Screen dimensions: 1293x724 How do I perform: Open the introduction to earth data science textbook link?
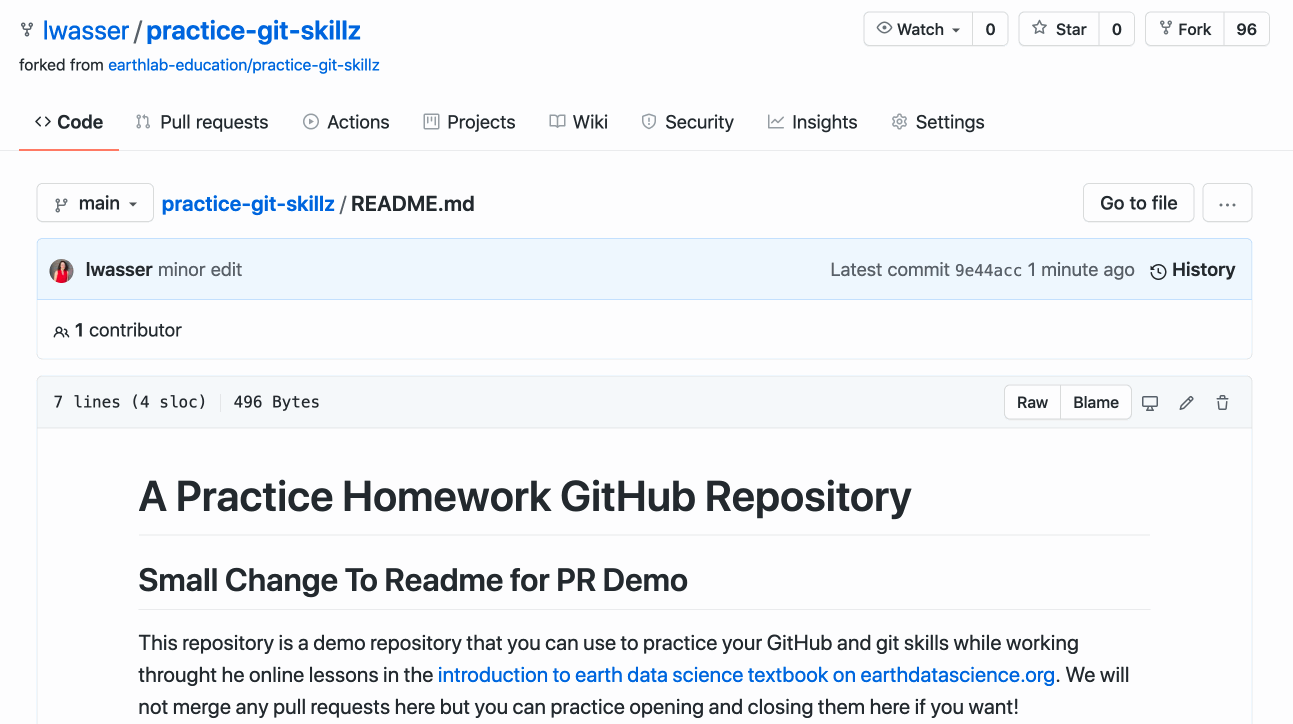point(746,675)
